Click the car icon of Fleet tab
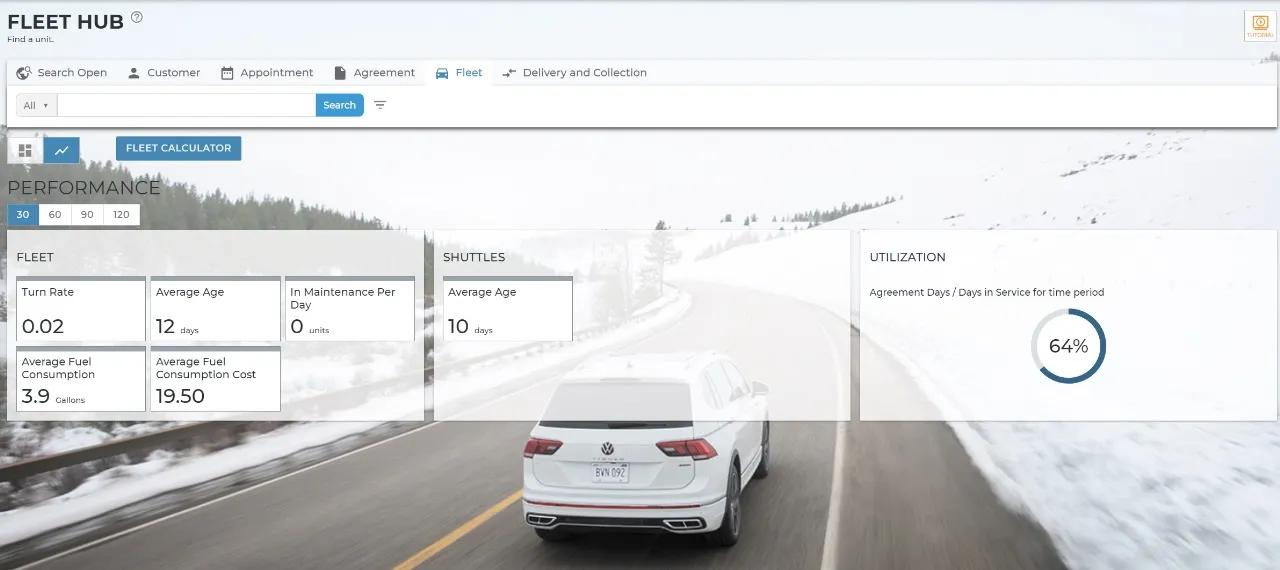The width and height of the screenshot is (1280, 570). [x=442, y=73]
